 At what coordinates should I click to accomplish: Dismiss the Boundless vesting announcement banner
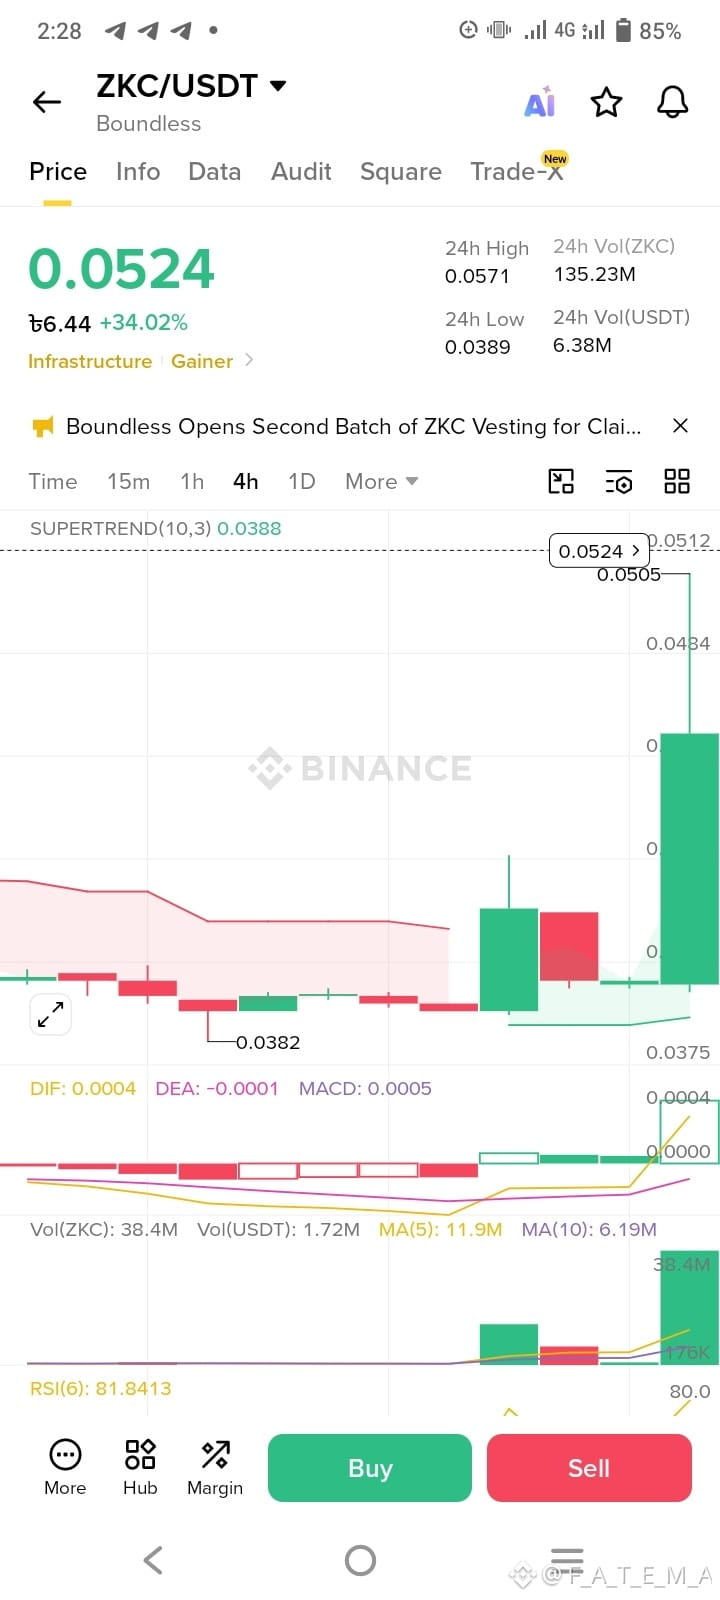click(680, 426)
